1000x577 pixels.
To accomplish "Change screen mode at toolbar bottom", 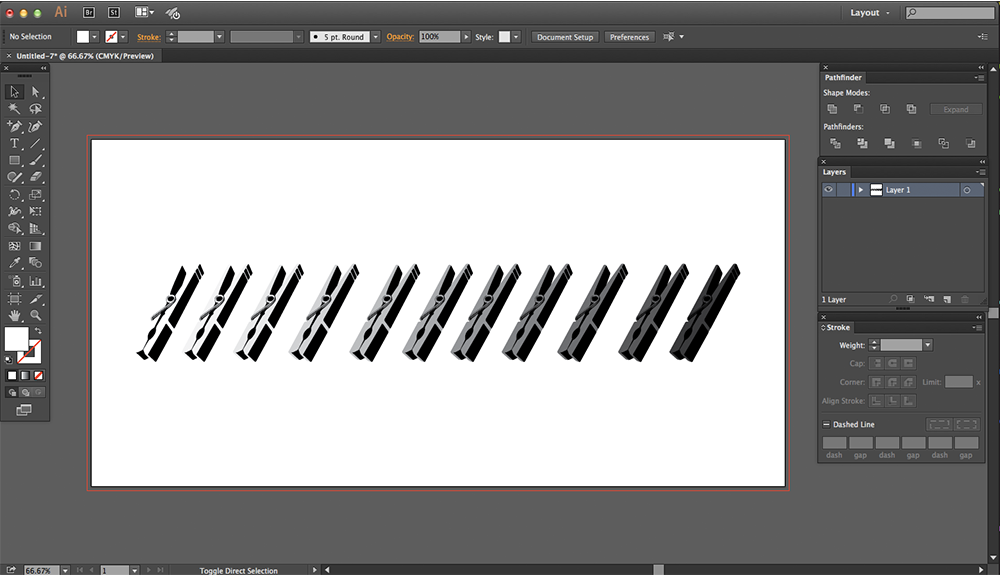I will click(24, 410).
